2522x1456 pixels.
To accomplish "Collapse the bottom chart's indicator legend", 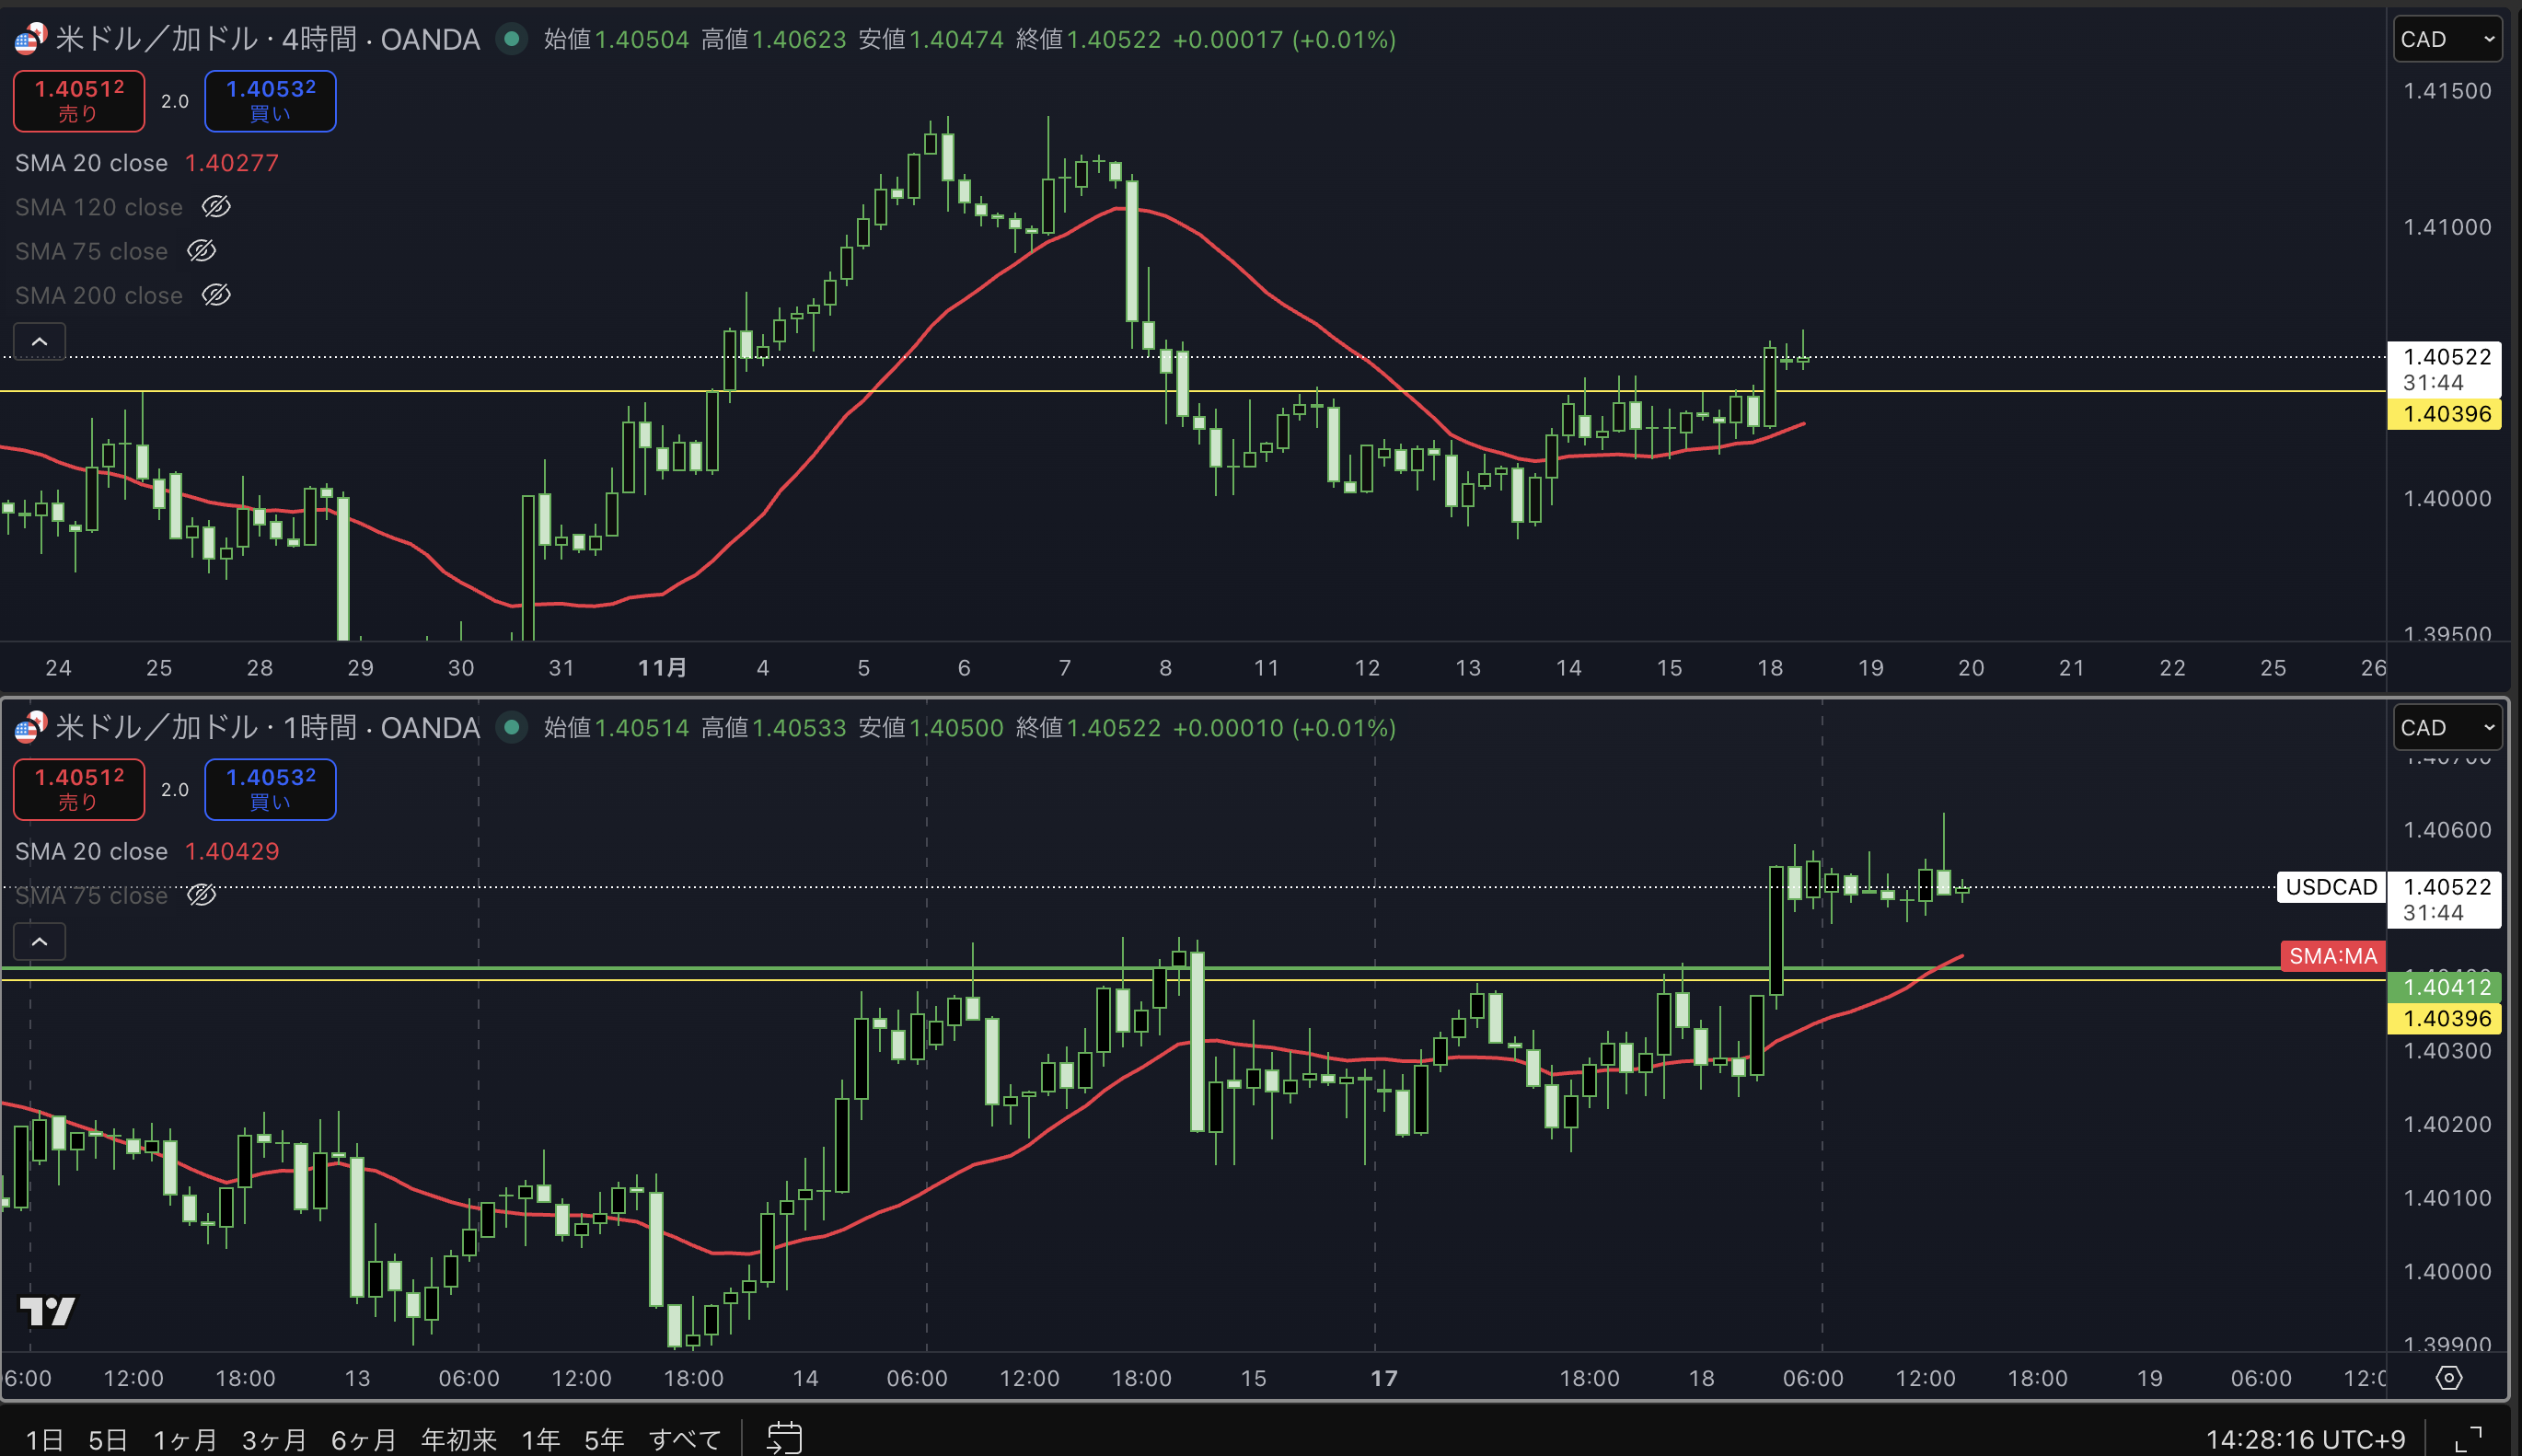I will click(39, 941).
